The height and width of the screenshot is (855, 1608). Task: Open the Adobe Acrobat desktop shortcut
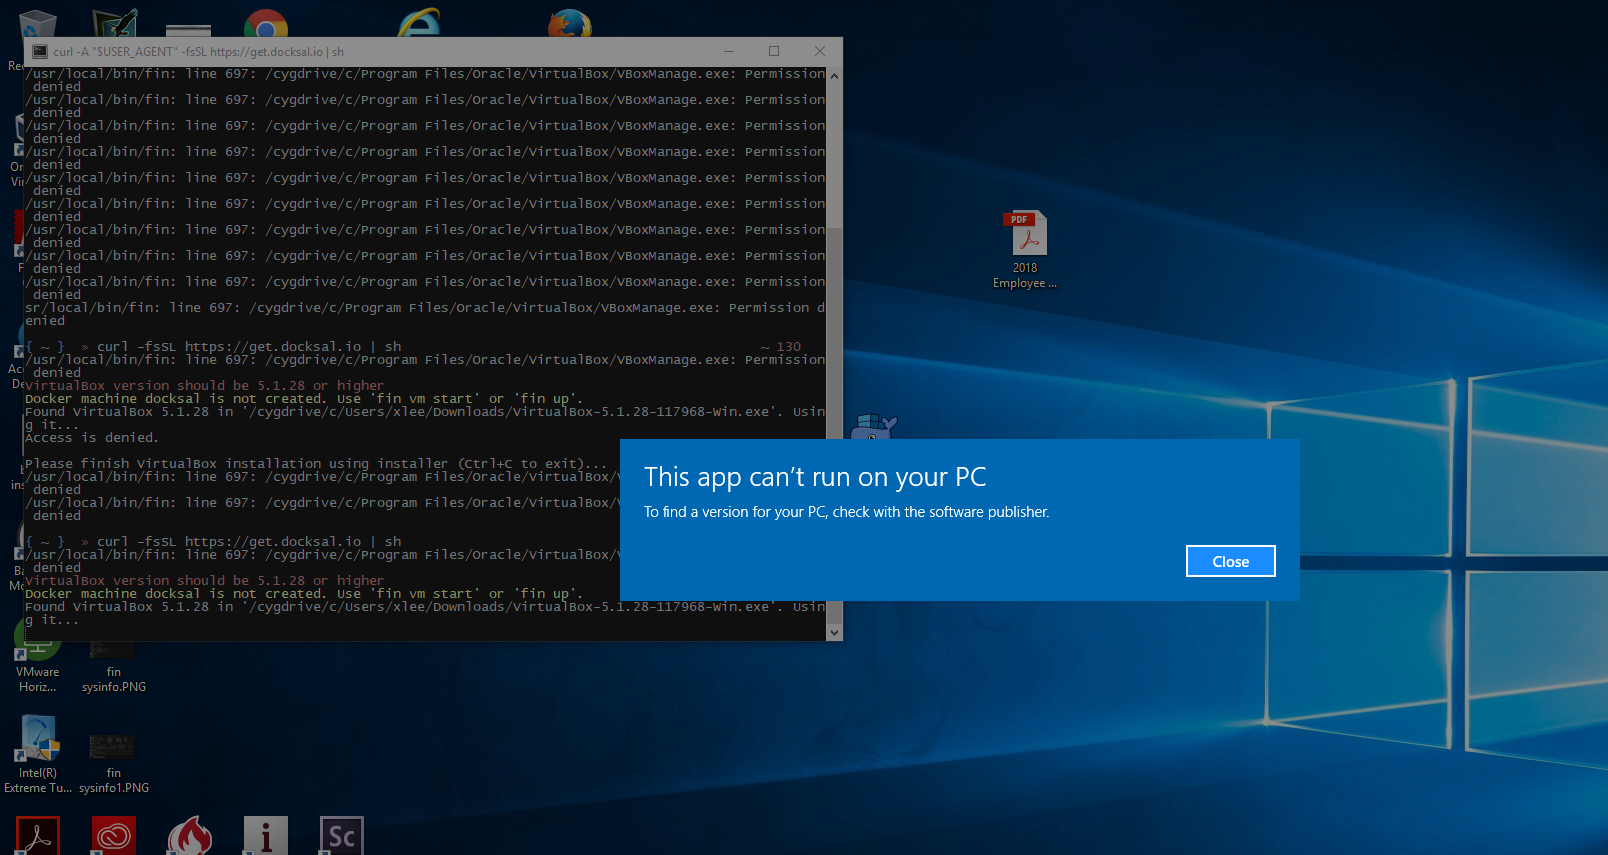(38, 836)
